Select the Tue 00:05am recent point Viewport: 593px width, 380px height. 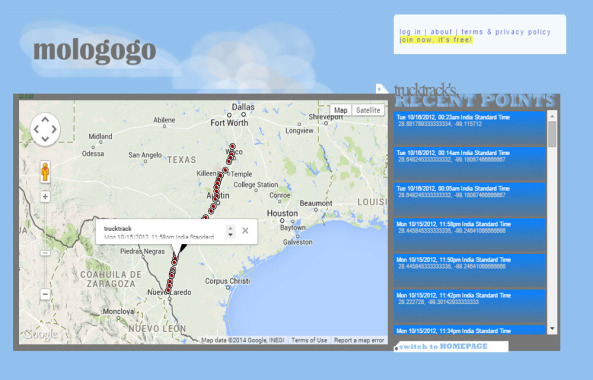point(469,199)
